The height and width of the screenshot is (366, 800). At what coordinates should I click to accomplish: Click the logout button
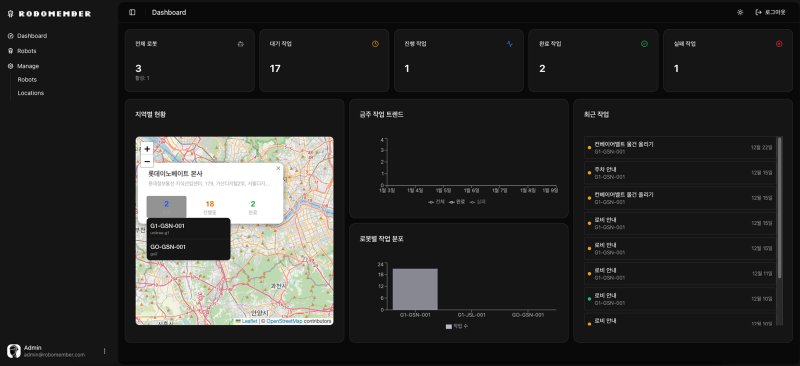click(x=770, y=12)
